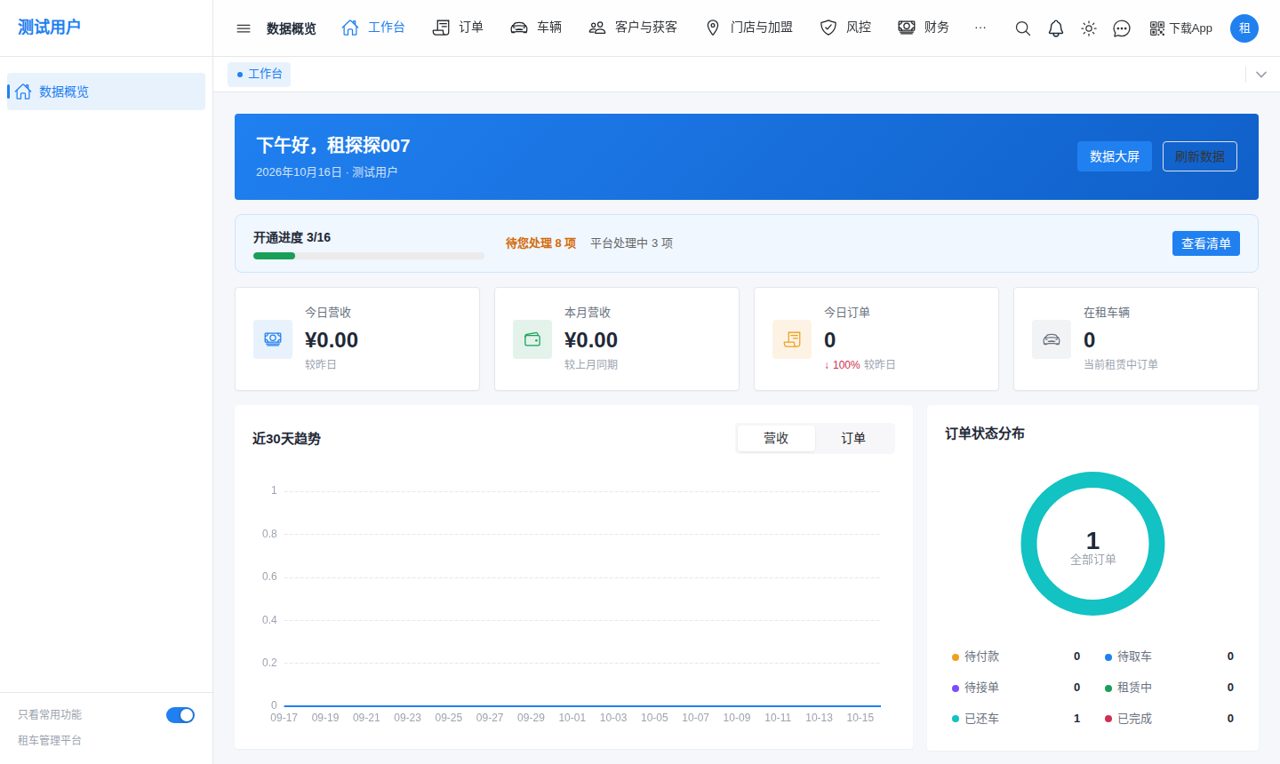Open the 工作台 top navigation tab
The height and width of the screenshot is (764, 1280).
click(373, 28)
